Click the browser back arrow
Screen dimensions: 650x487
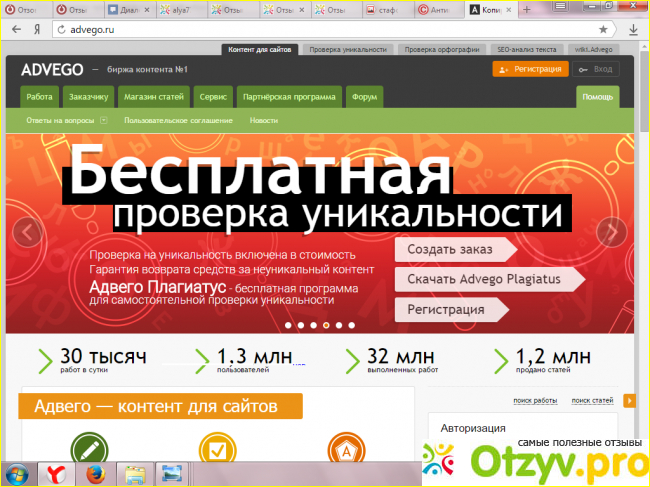tap(14, 30)
